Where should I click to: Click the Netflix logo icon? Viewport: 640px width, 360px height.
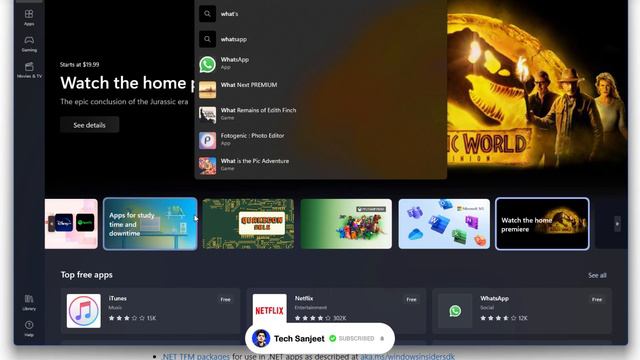pyautogui.click(x=269, y=311)
